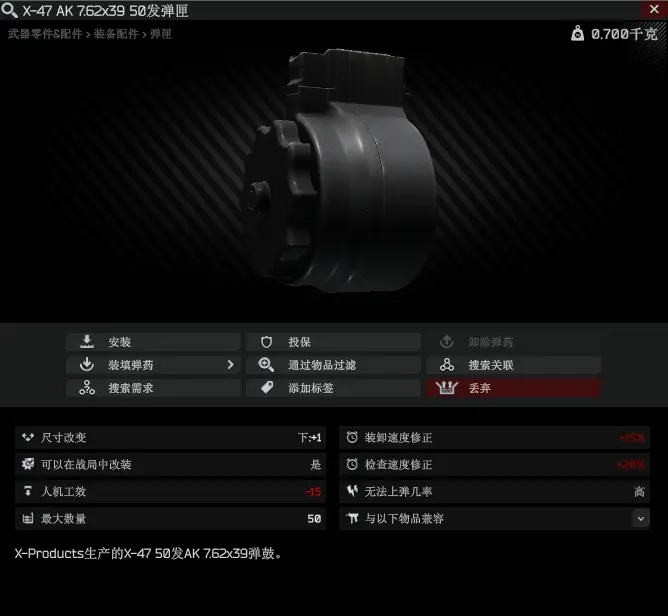The image size is (668, 616).
Task: Click the 3D drum magazine preview
Action: click(341, 170)
